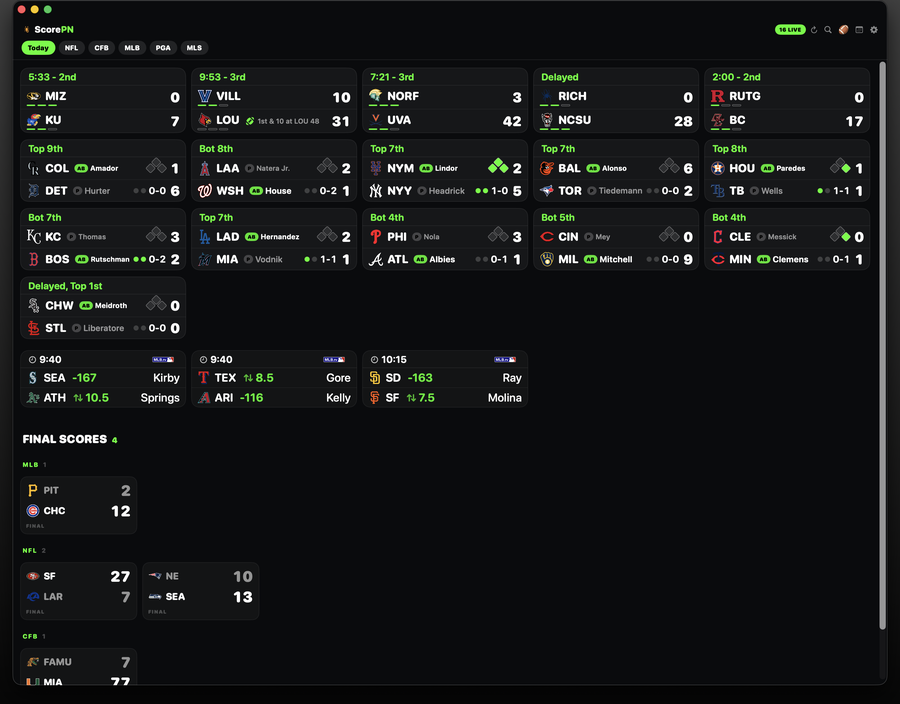Click the base diamonds in HOU row
This screenshot has width=900, height=704.
(x=840, y=166)
